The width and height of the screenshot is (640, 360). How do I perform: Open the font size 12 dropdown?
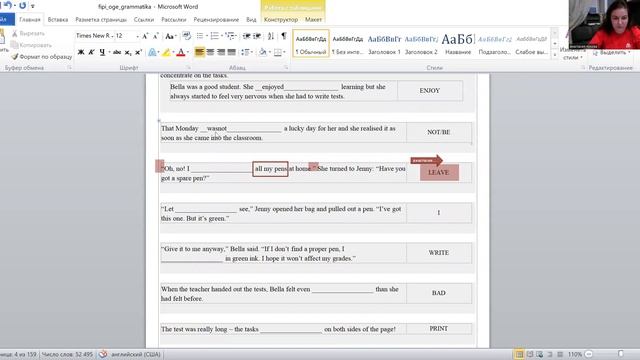pyautogui.click(x=137, y=36)
